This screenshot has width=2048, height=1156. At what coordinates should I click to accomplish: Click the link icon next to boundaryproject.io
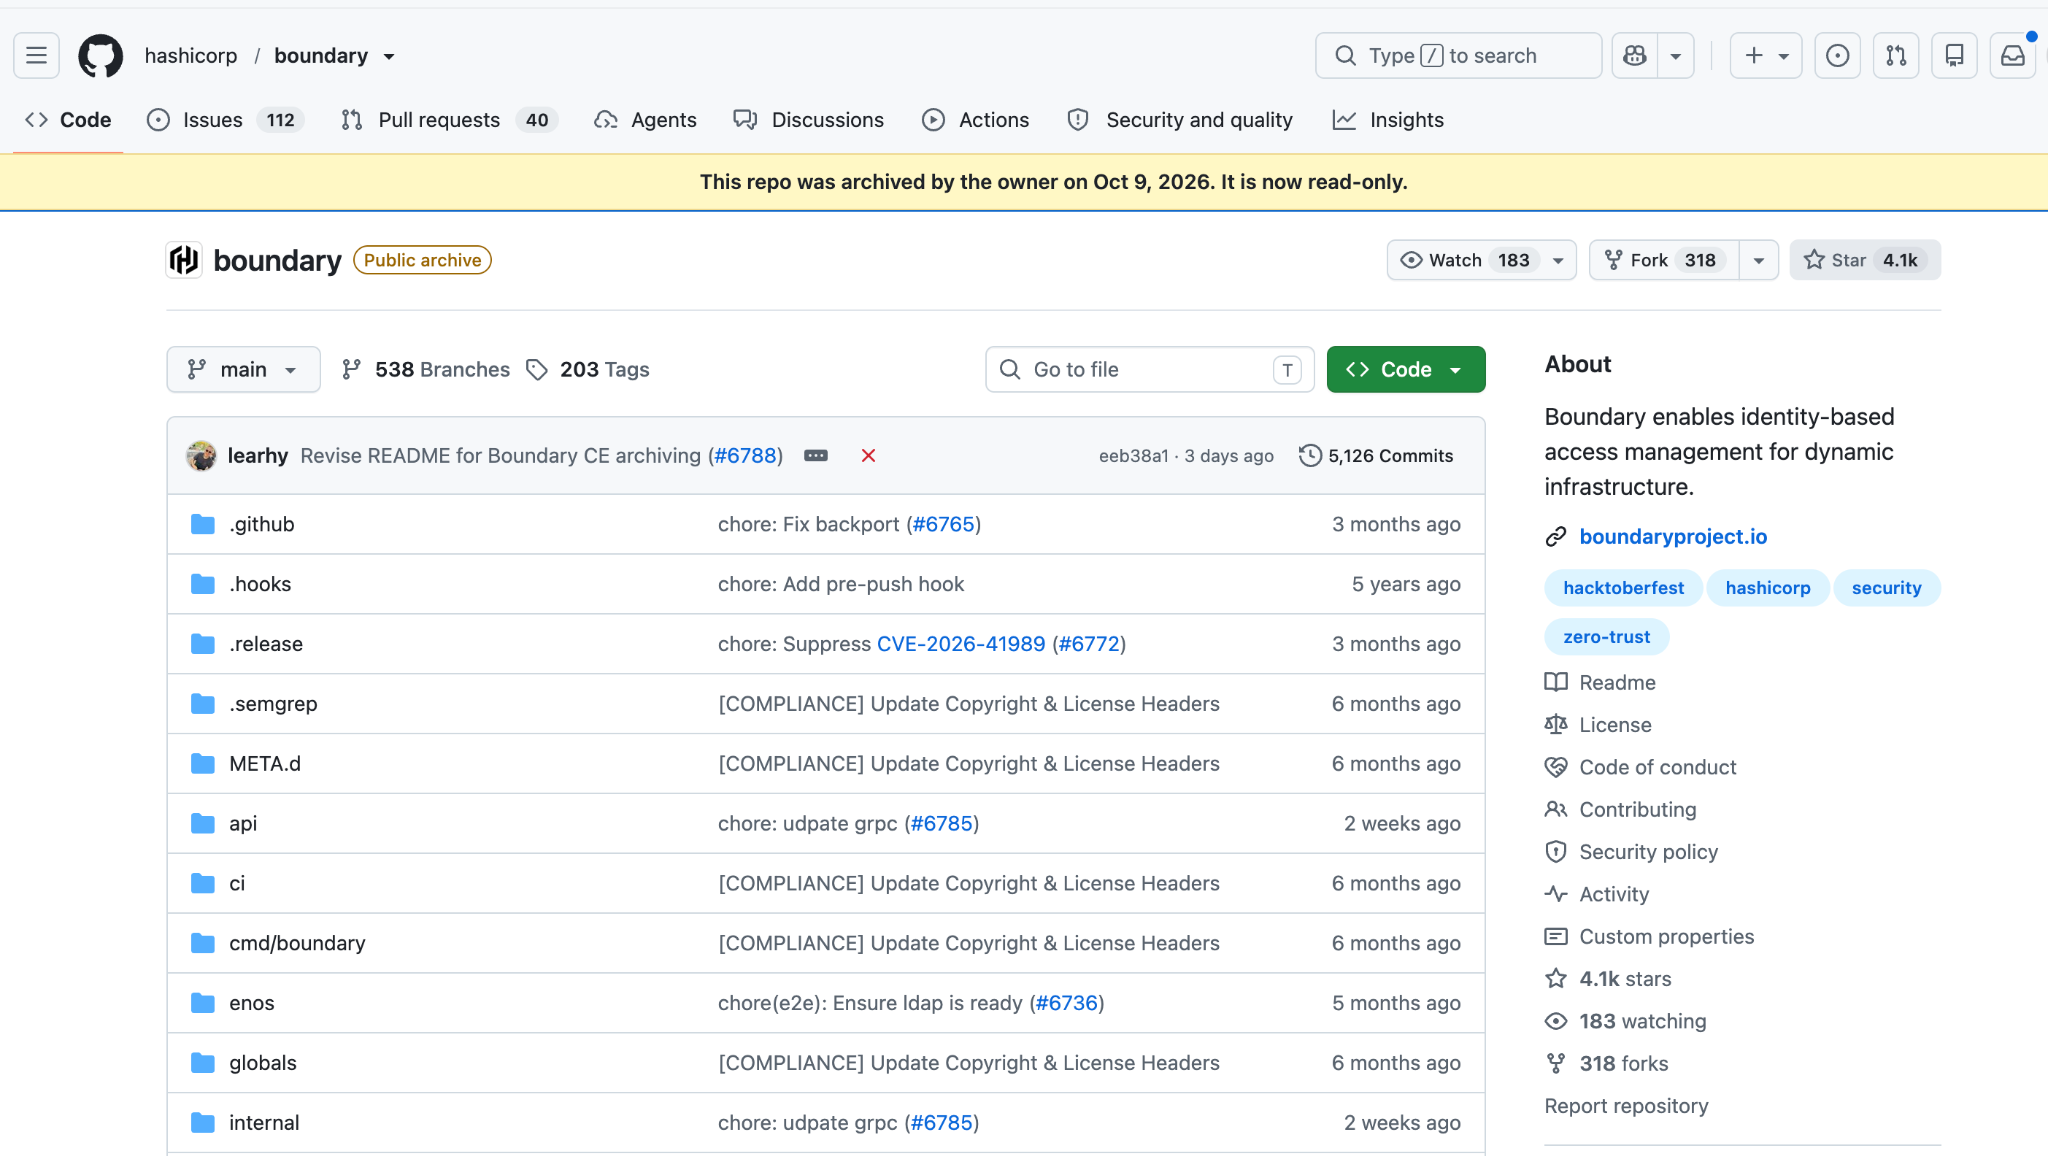point(1556,537)
